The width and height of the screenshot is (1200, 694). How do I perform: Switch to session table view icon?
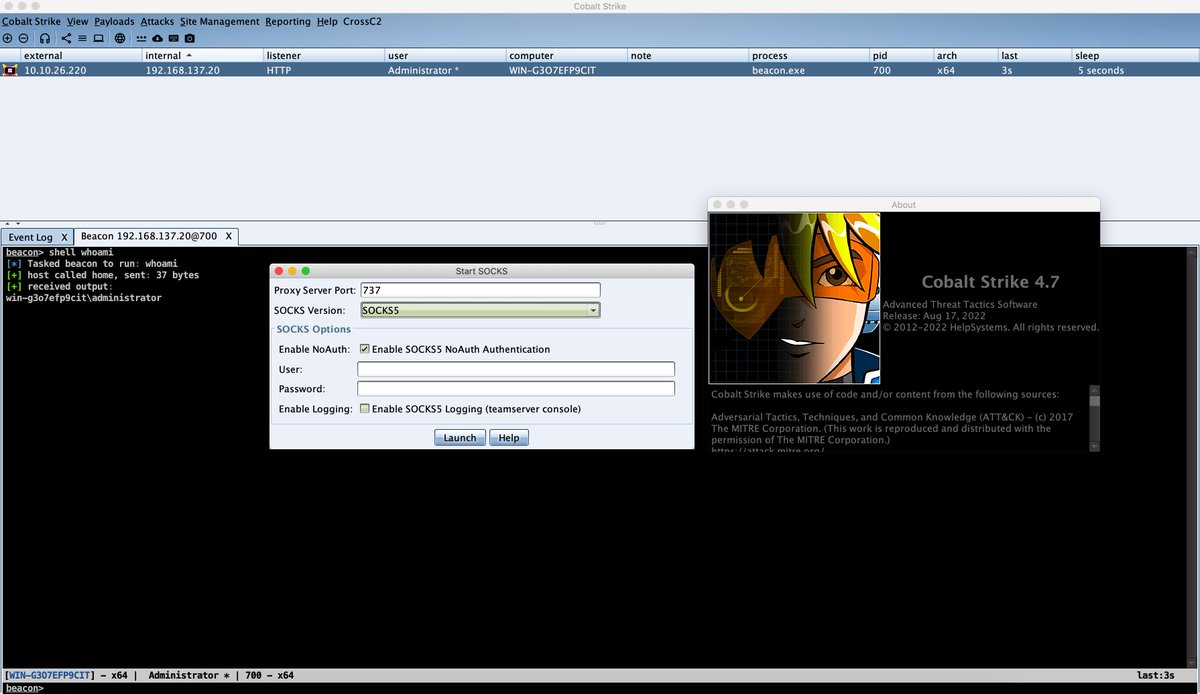pyautogui.click(x=82, y=38)
